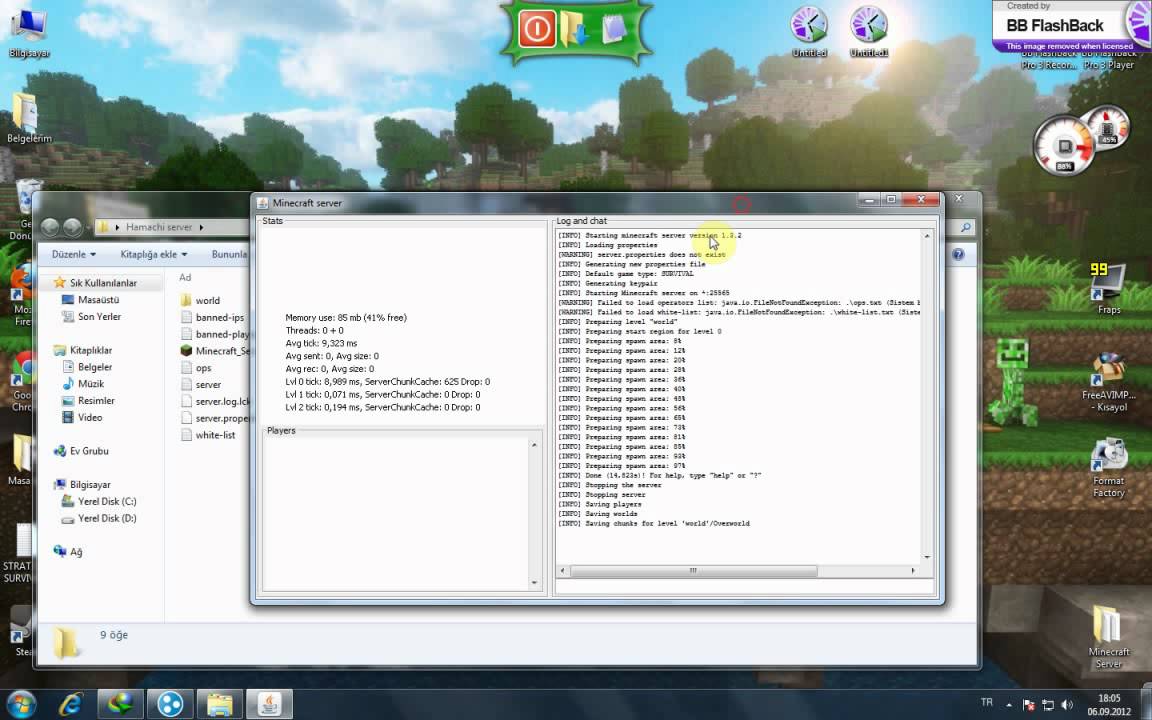Click the volume icon in system tray
The image size is (1152, 720).
[x=1067, y=705]
